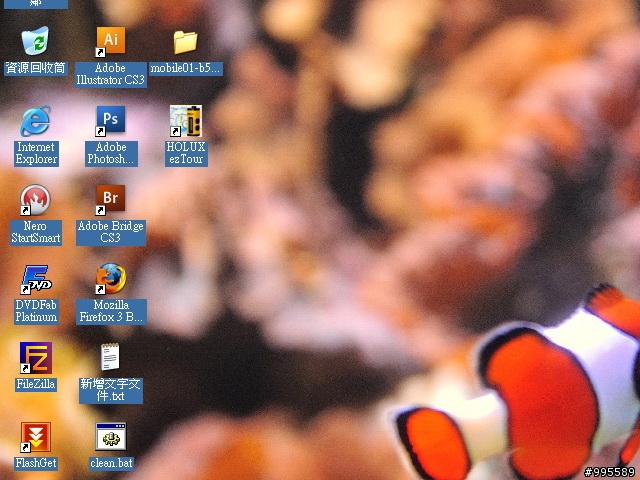Click the "Adobe Bridge CS3" label
640x480 pixels.
(x=111, y=233)
